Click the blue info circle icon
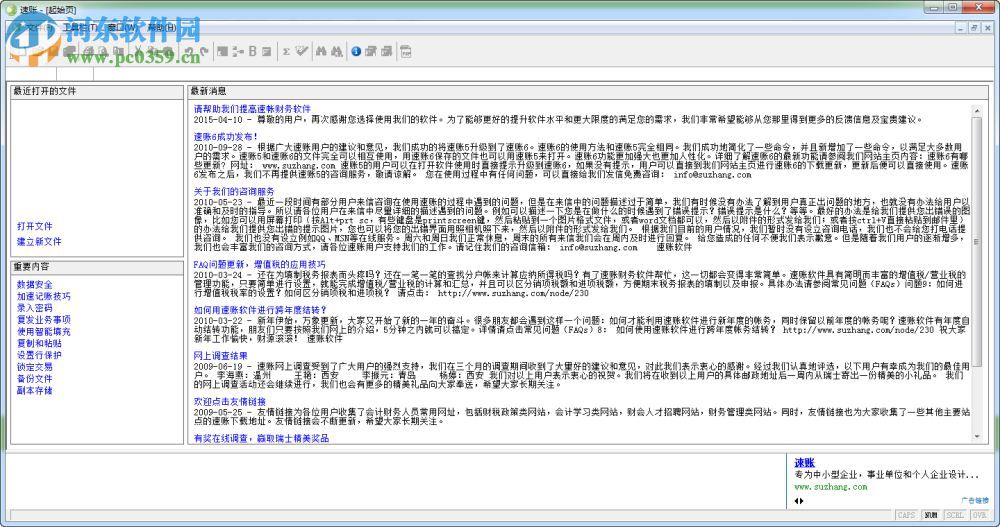Viewport: 1000px width, 527px height. pyautogui.click(x=356, y=52)
